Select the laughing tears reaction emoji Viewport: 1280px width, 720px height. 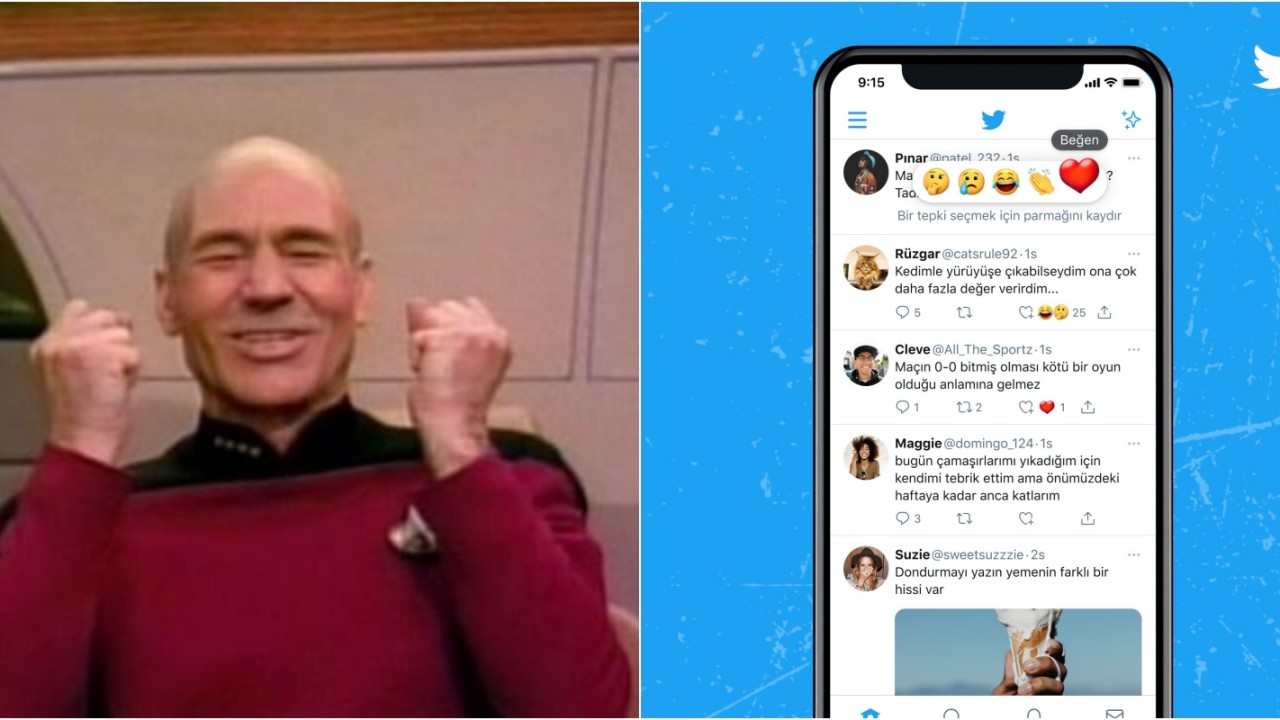(1006, 181)
